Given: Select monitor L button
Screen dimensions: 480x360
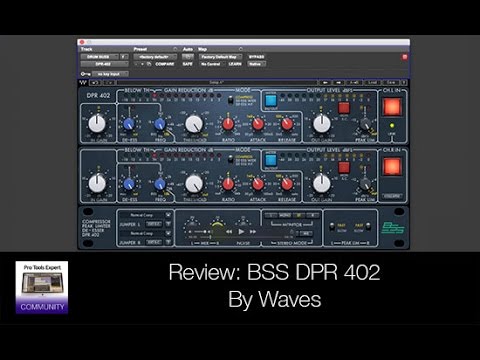Looking at the screenshot, I should click(x=271, y=215).
